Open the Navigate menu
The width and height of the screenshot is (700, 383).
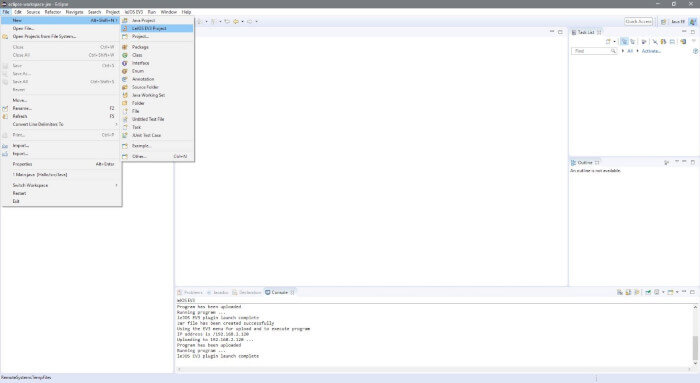[x=74, y=12]
